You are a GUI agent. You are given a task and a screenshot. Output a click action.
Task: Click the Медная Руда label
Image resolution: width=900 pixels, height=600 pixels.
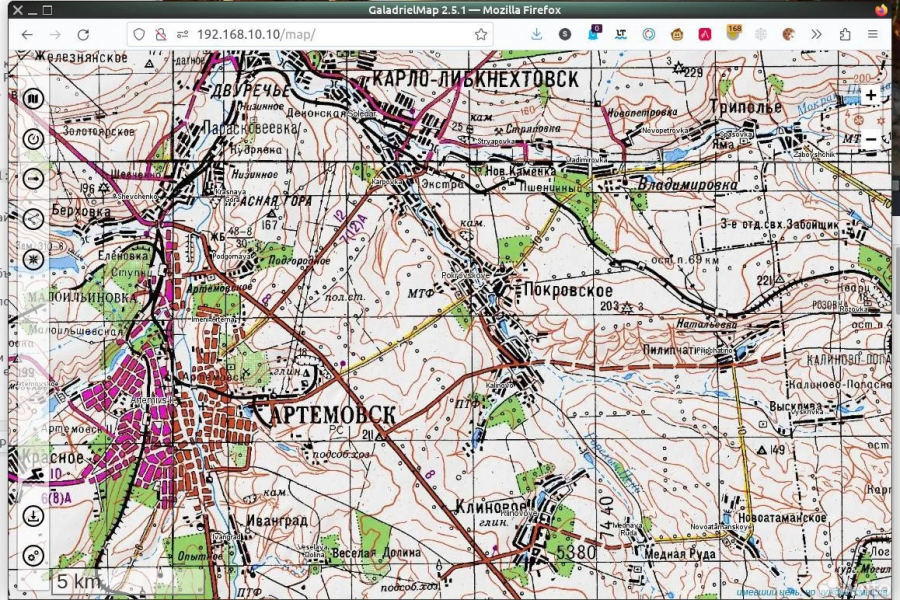[x=680, y=553]
